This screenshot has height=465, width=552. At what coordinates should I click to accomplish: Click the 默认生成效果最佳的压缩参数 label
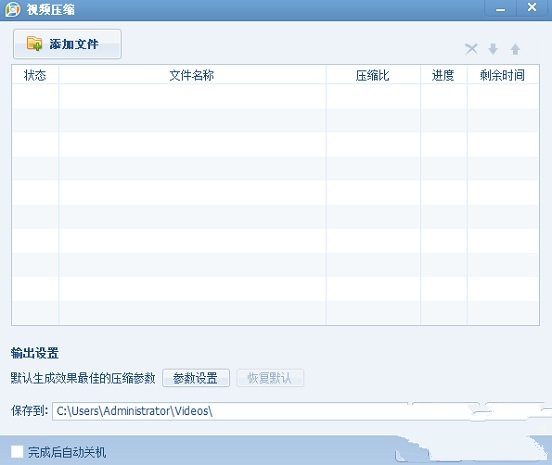[83, 378]
